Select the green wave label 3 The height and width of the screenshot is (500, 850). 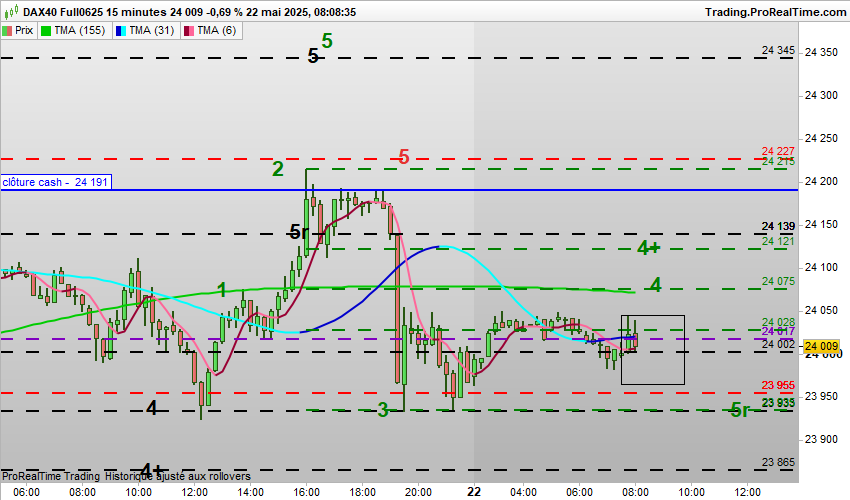click(x=383, y=410)
